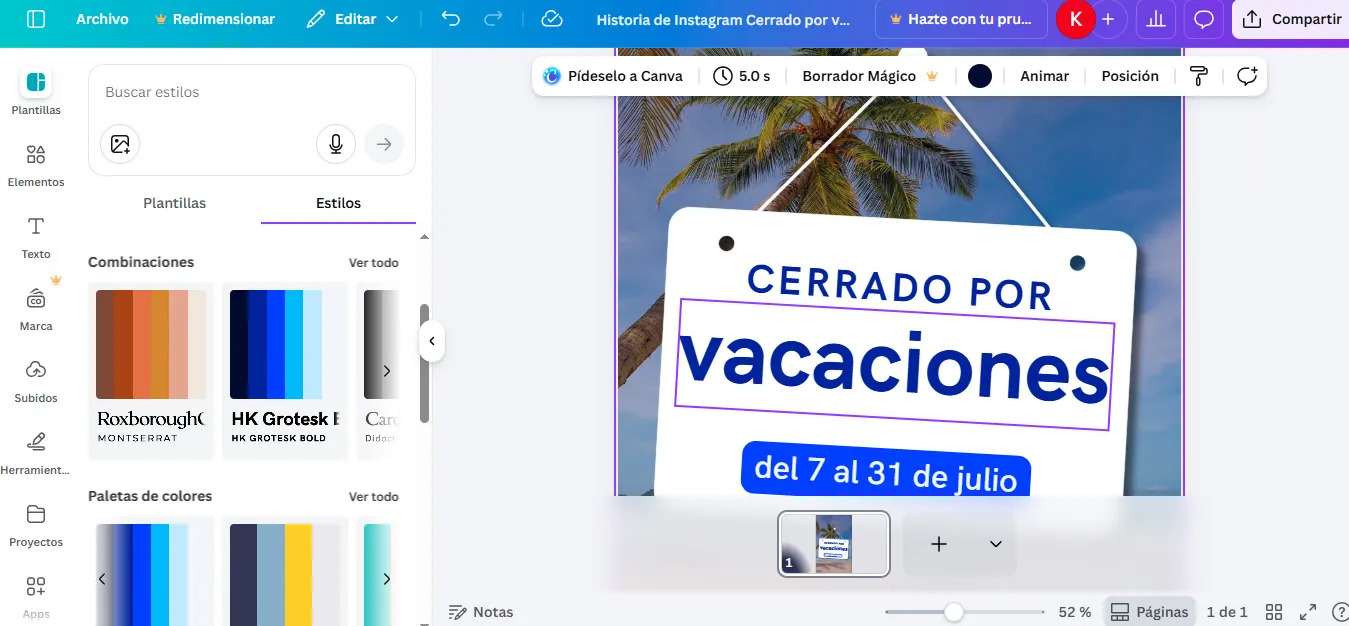Open grid view from the bottom bar
The height and width of the screenshot is (626, 1349).
[x=1274, y=611]
